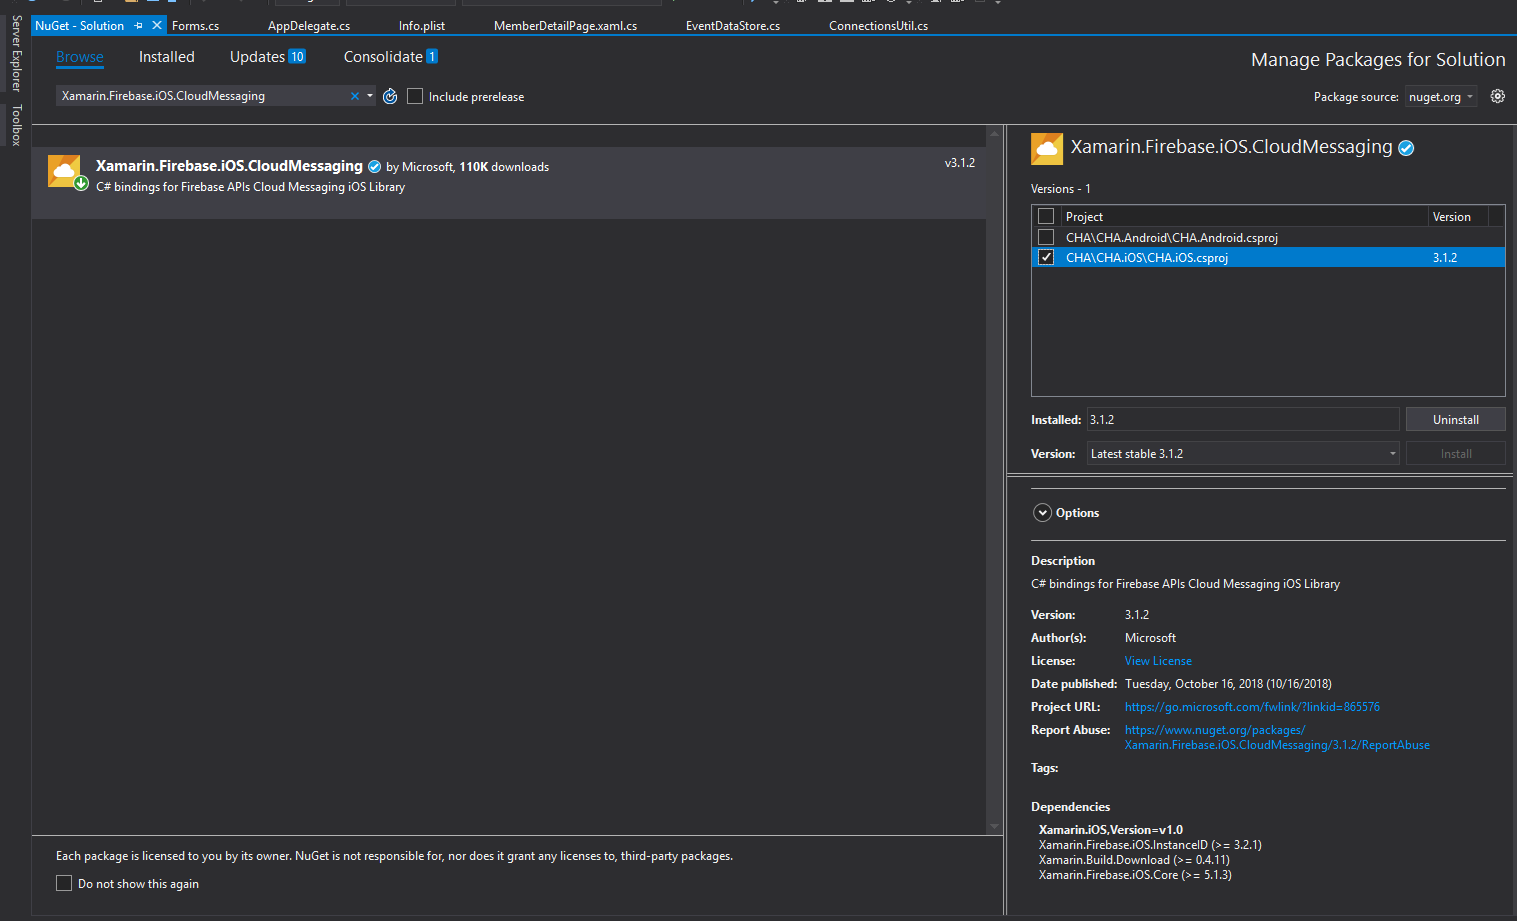Click the Xamarin.iOS,Version=v1.0 dependency heading
The width and height of the screenshot is (1517, 921).
1111,830
